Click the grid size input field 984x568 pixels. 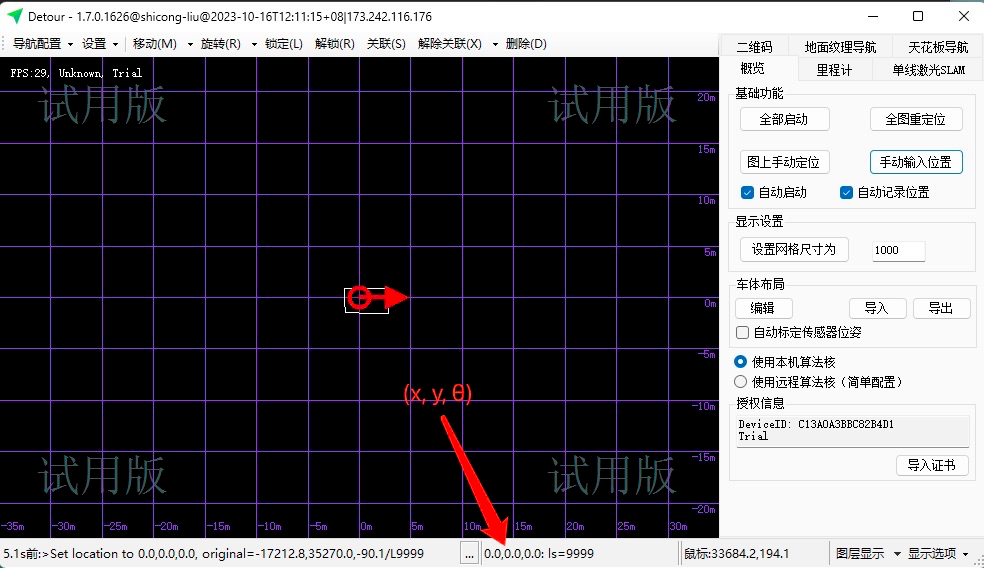coord(898,250)
